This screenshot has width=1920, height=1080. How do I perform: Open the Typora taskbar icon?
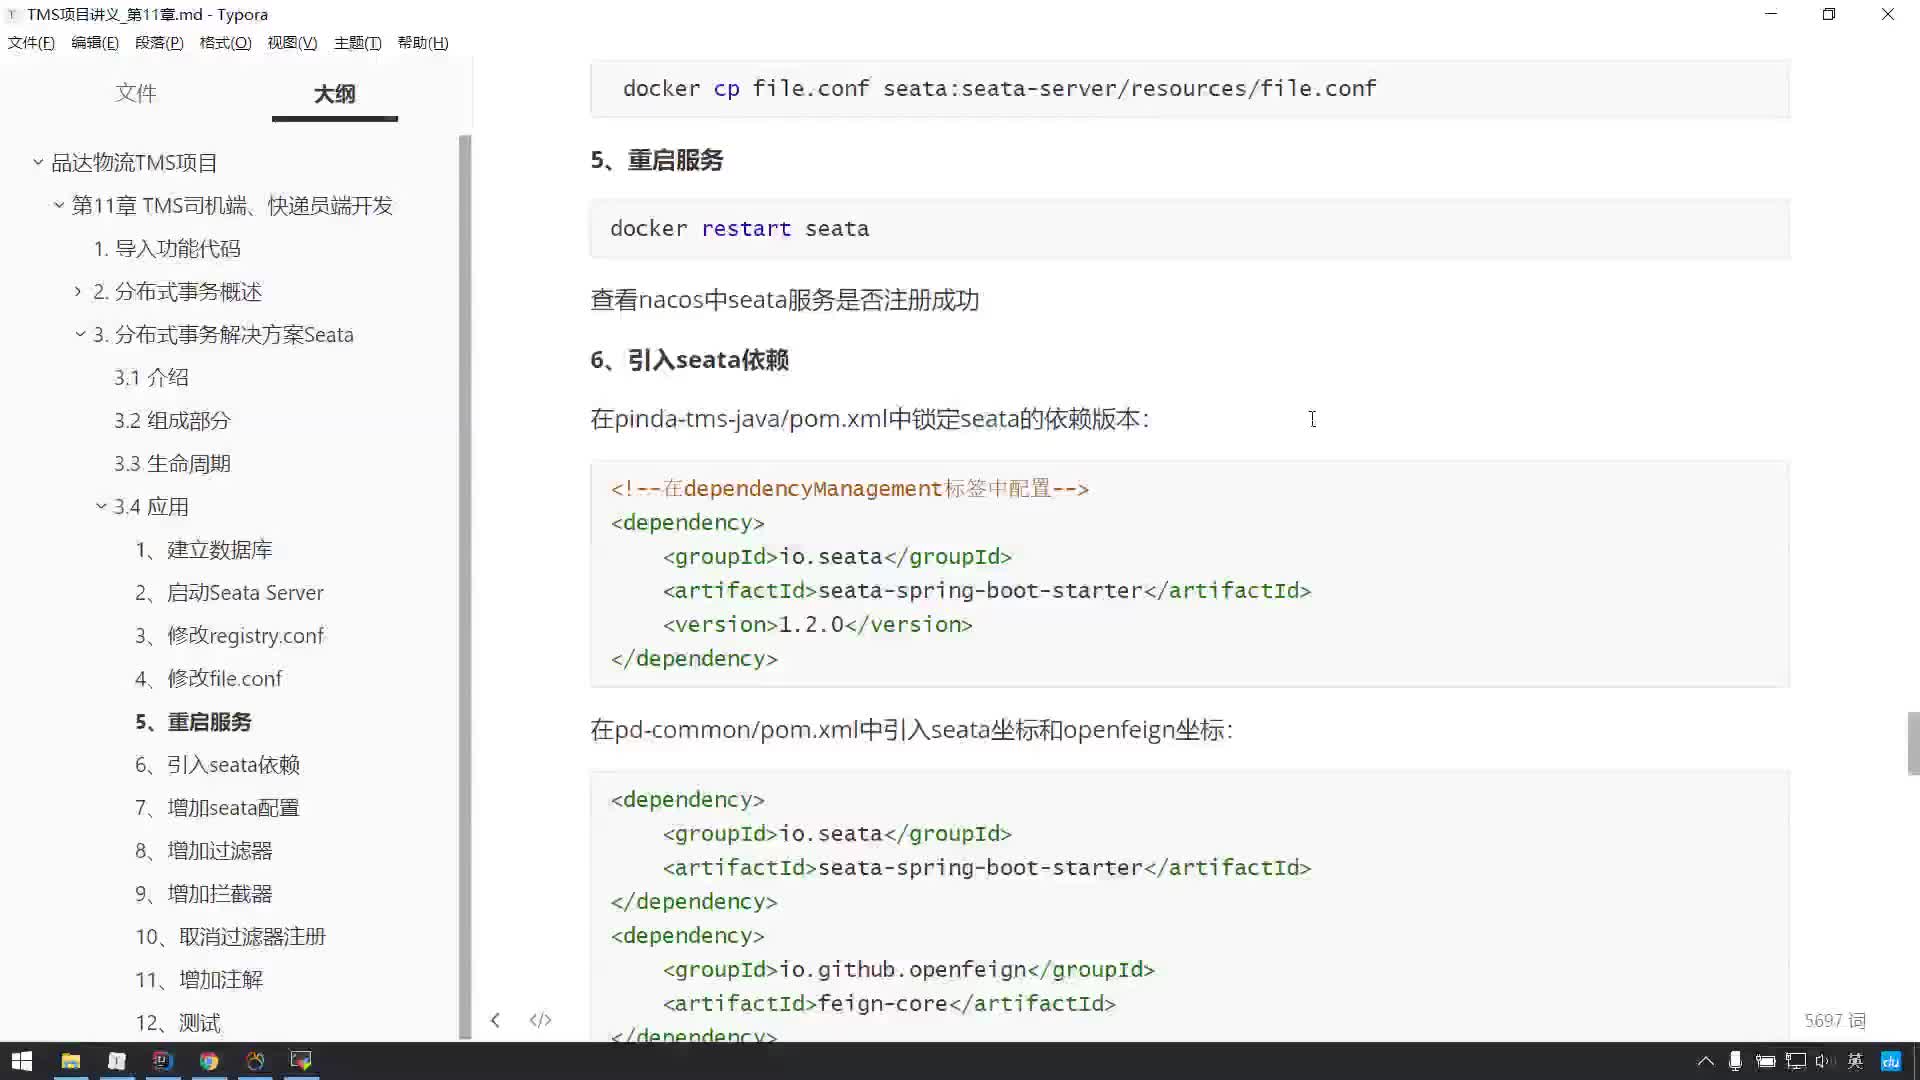[x=117, y=1061]
